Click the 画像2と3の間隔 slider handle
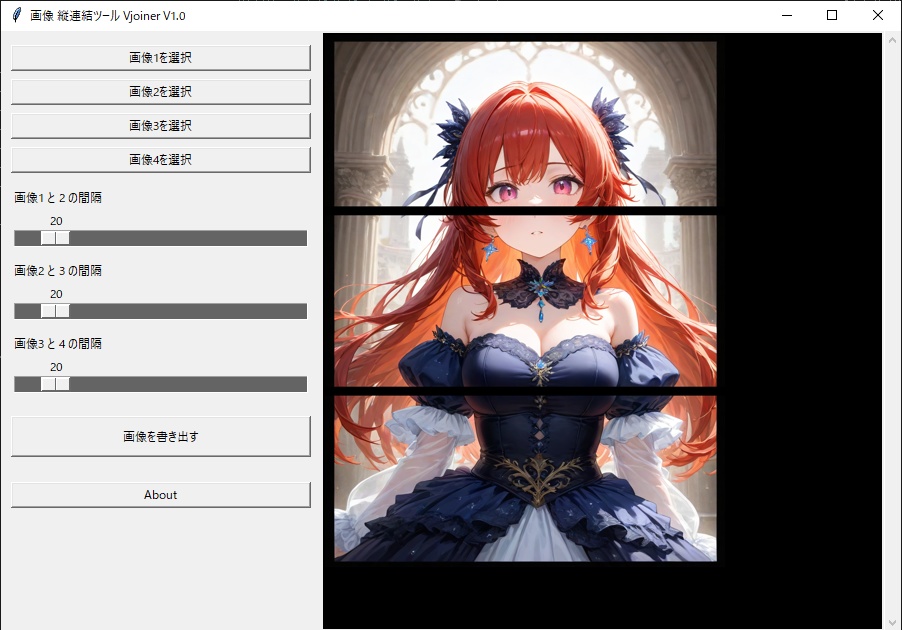The image size is (902, 630). tap(55, 310)
